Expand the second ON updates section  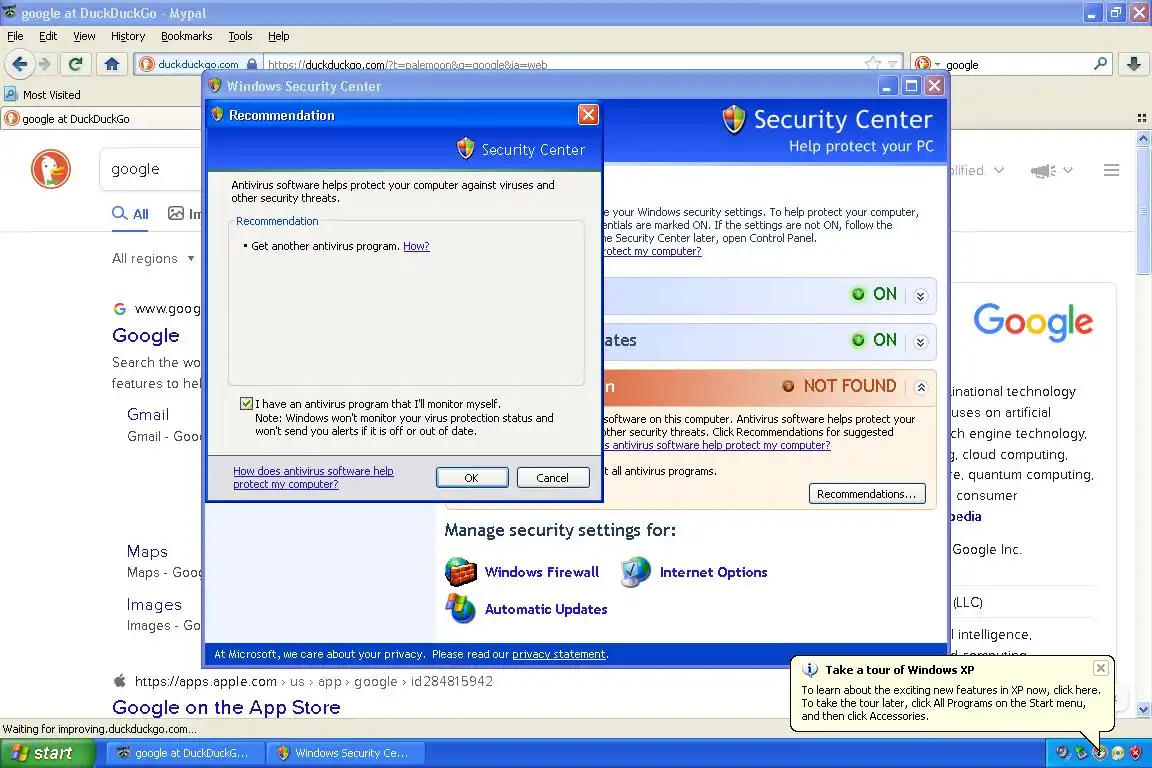pyautogui.click(x=921, y=342)
